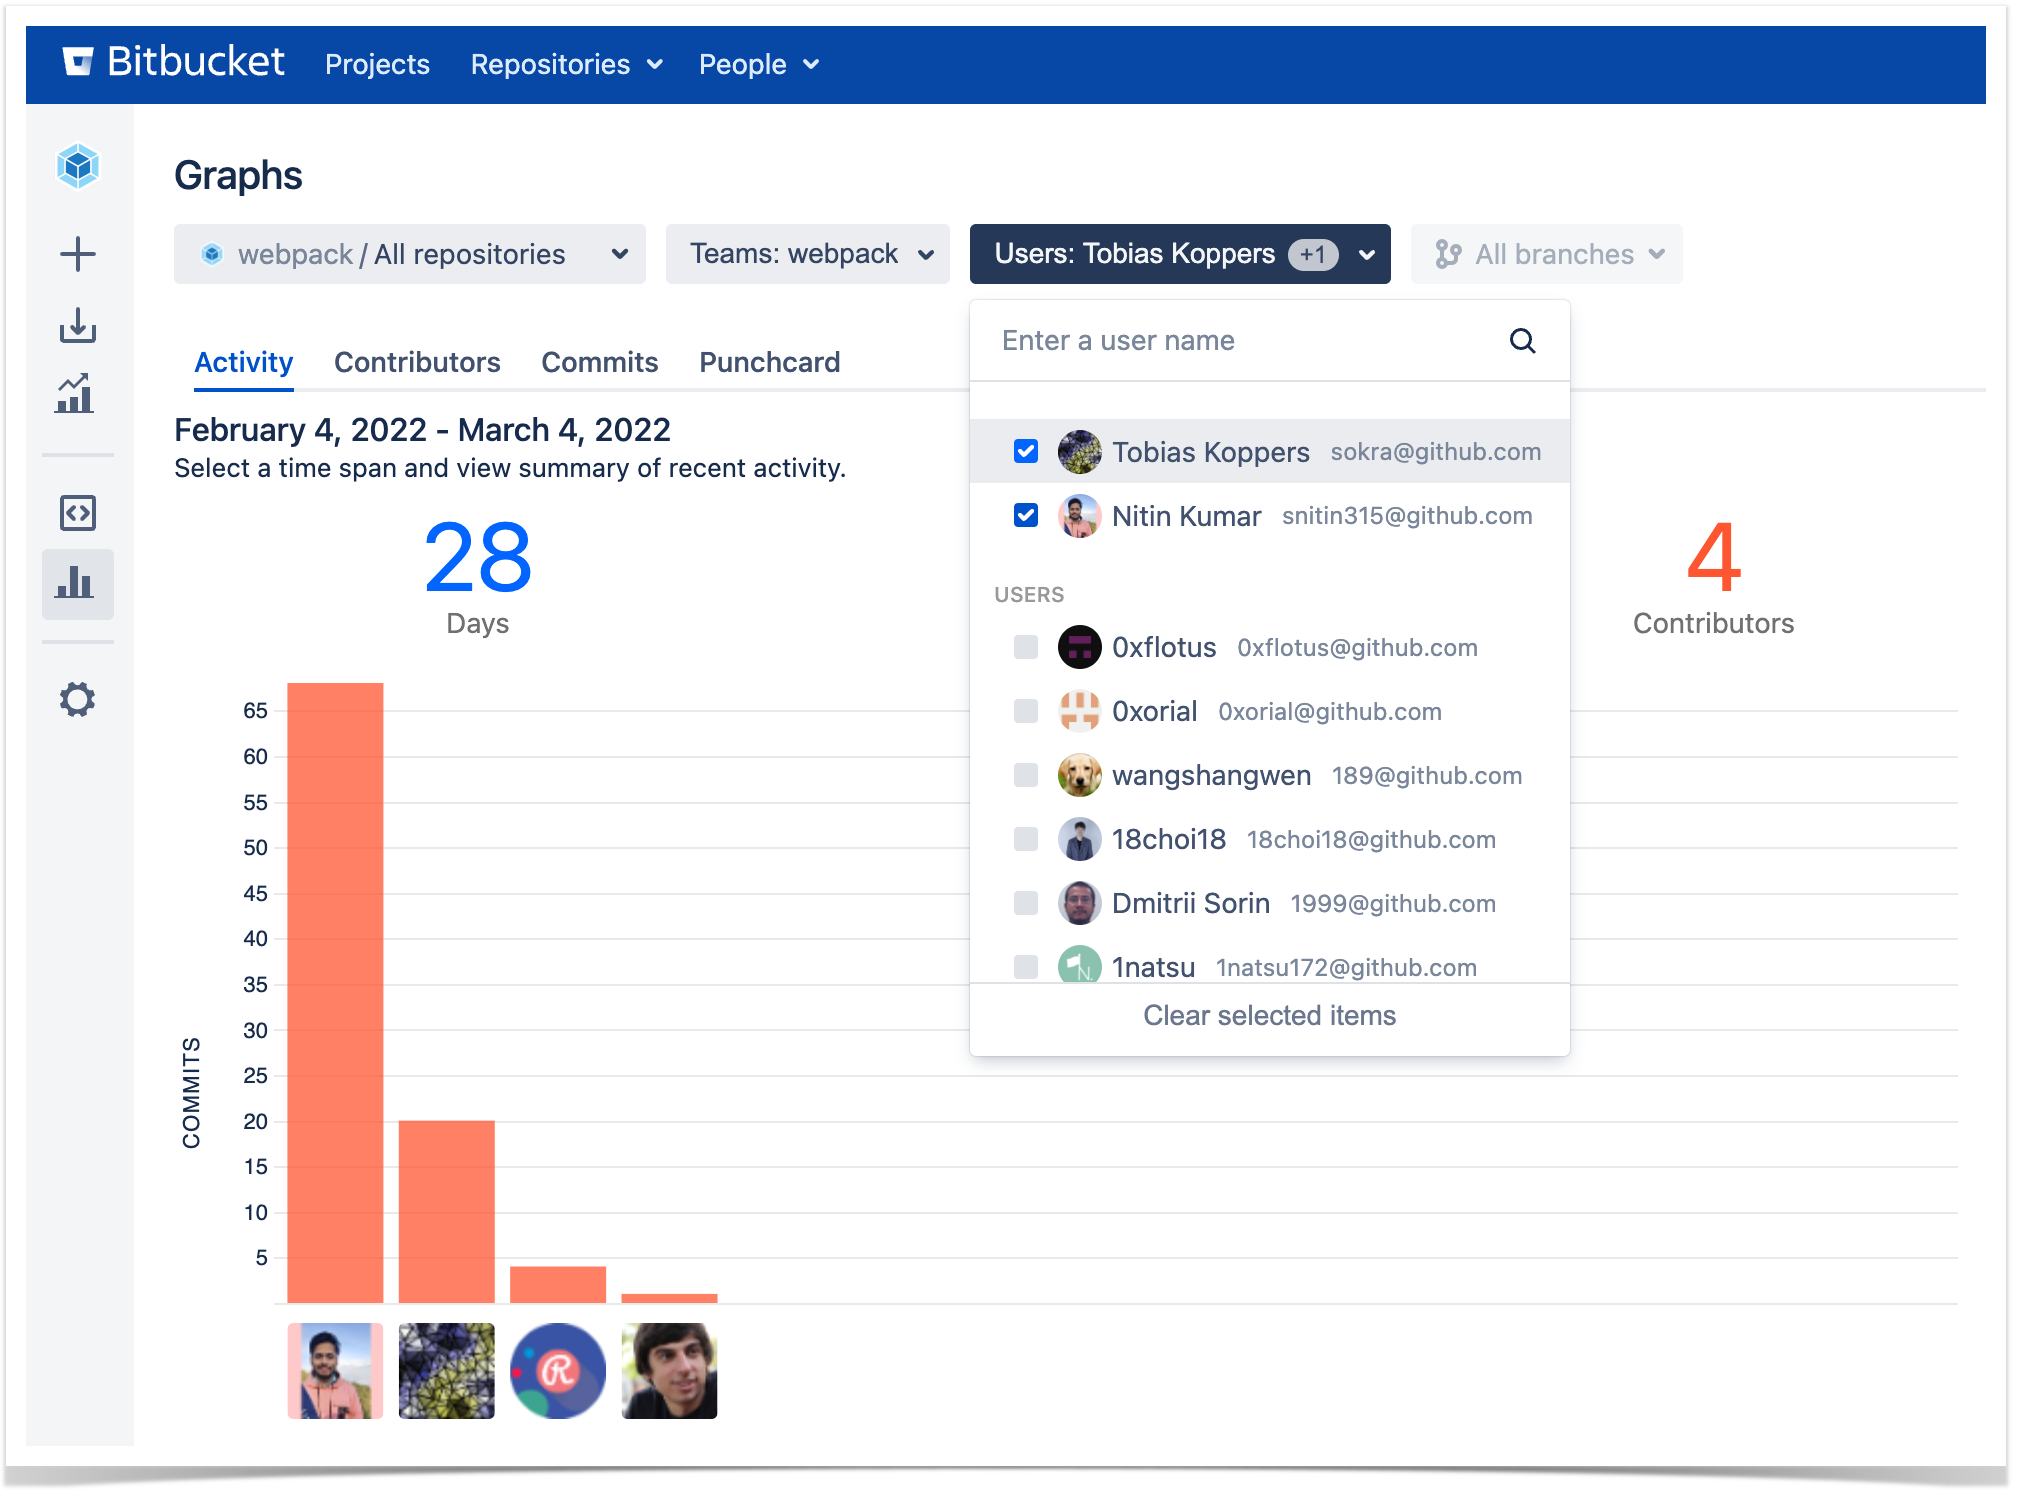Screen dimensions: 2020x1495
Task: Click the search magnifier icon in user filter
Action: pyautogui.click(x=1522, y=341)
